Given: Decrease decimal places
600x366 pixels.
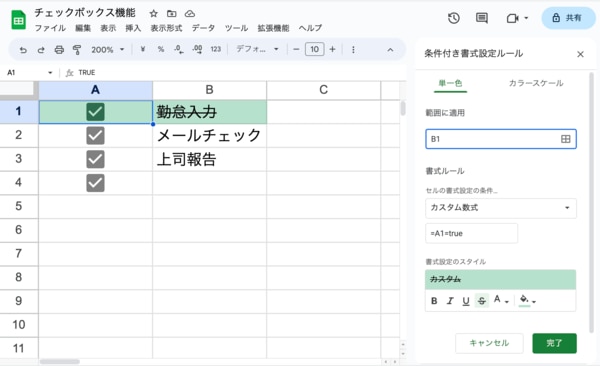Looking at the screenshot, I should (x=179, y=49).
